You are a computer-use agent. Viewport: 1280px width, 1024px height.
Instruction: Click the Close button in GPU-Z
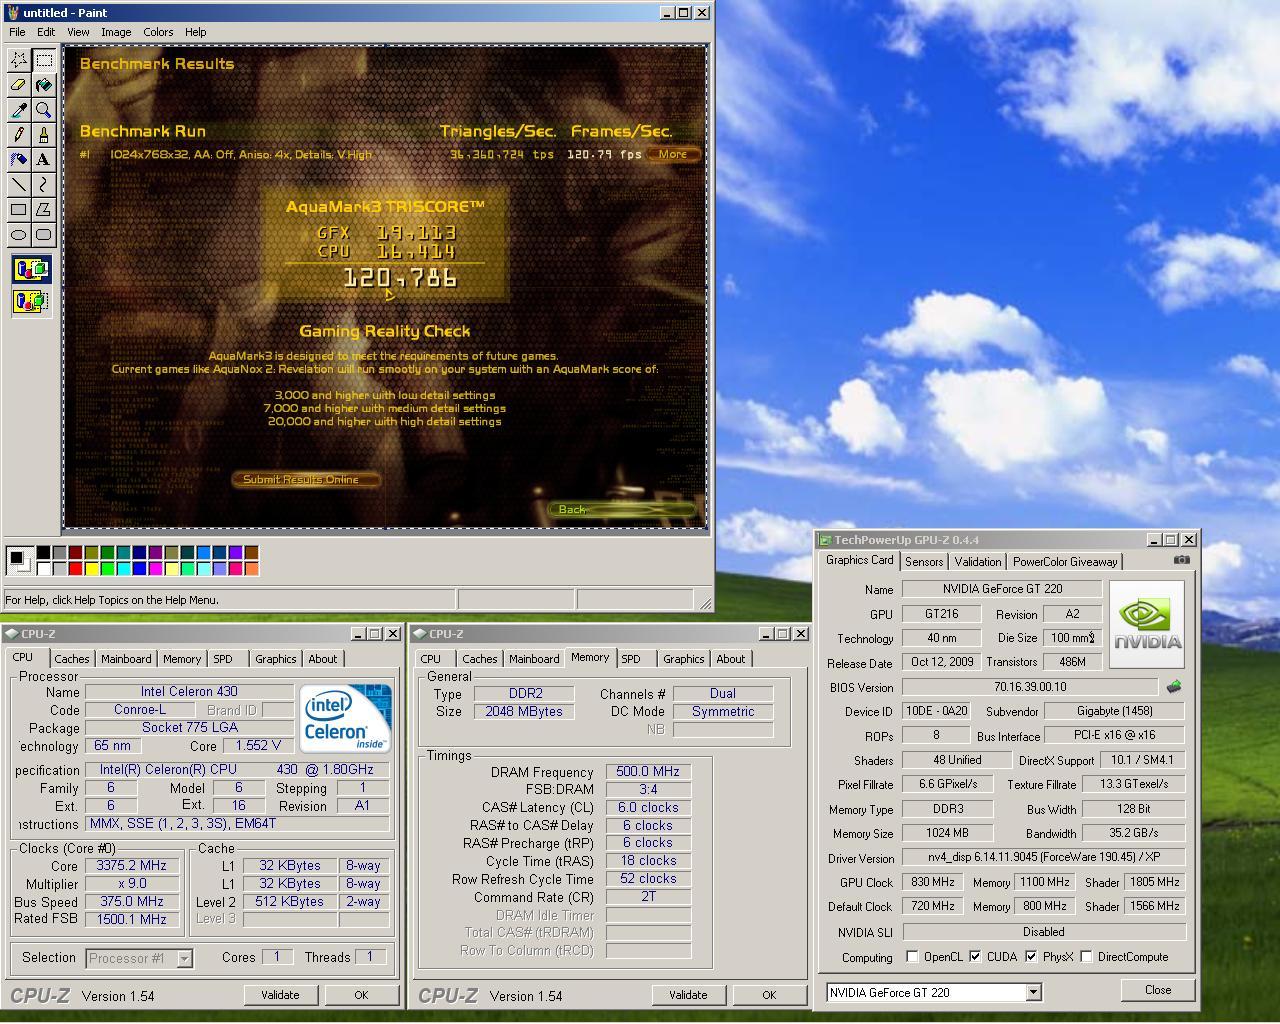[x=1158, y=990]
